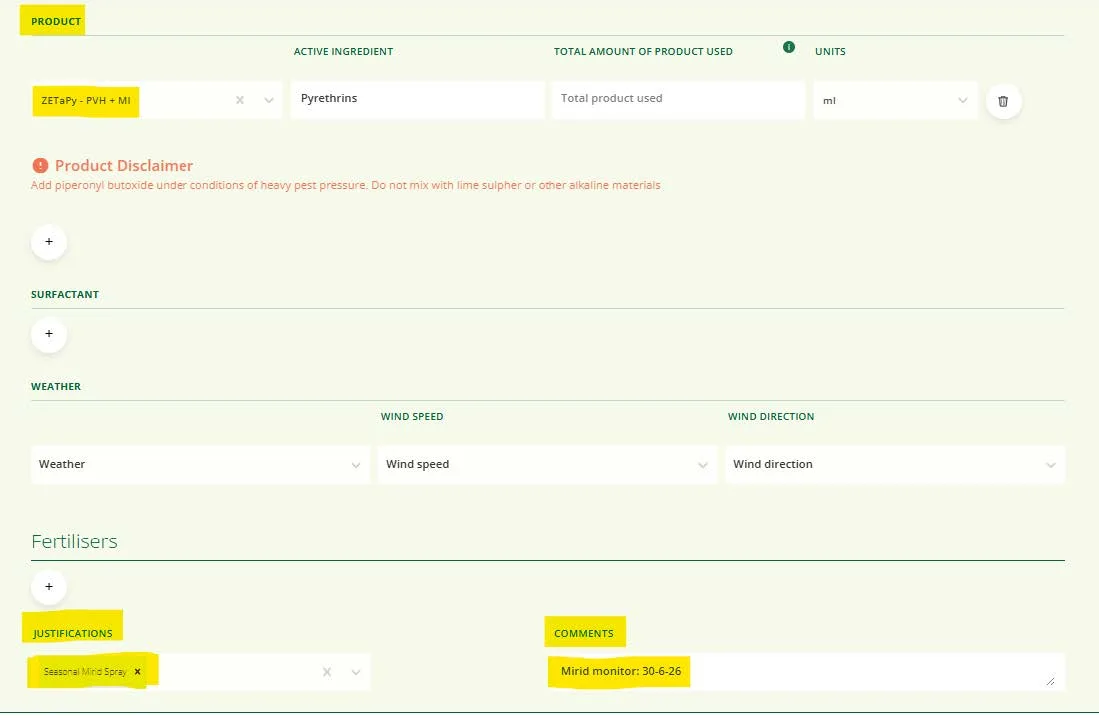The height and width of the screenshot is (718, 1099).
Task: Open the Wind speed dropdown
Action: (x=547, y=464)
